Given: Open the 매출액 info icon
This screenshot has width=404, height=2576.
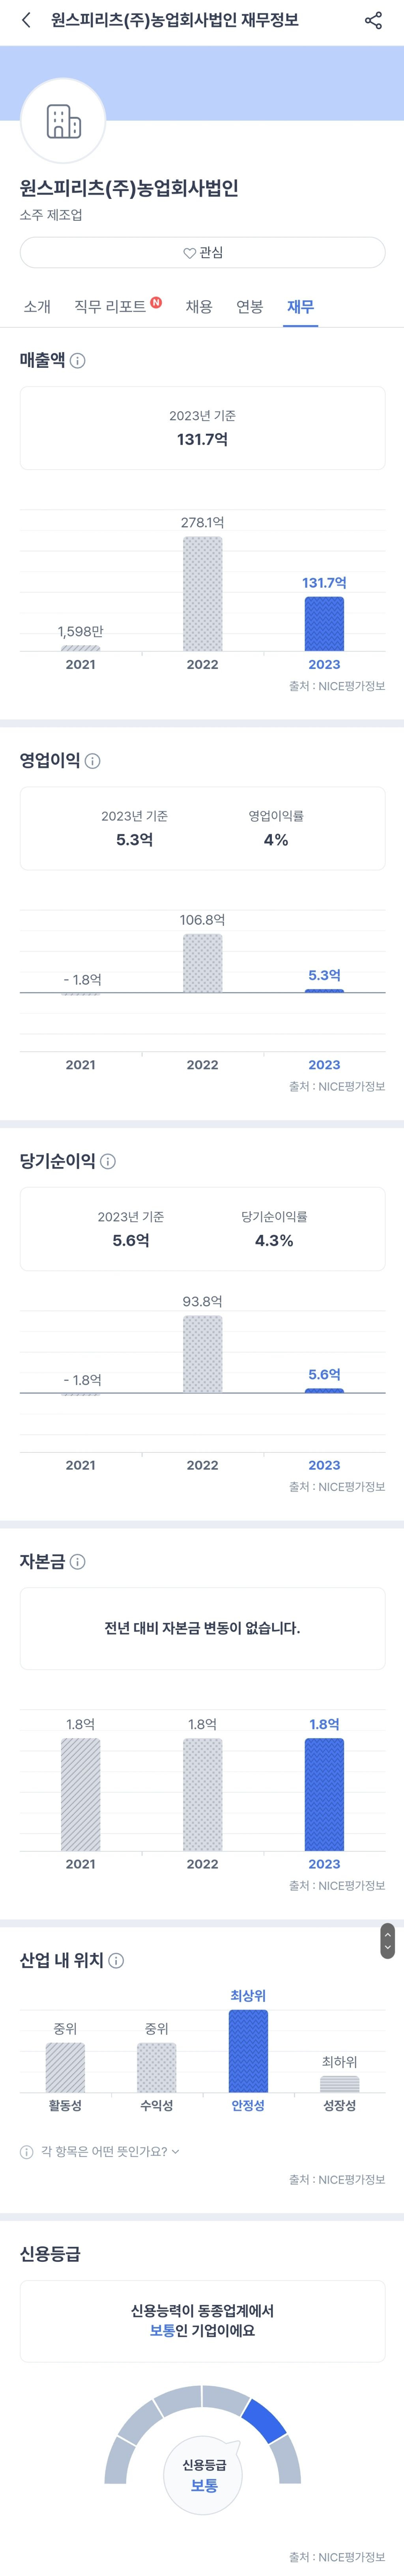Looking at the screenshot, I should [78, 361].
